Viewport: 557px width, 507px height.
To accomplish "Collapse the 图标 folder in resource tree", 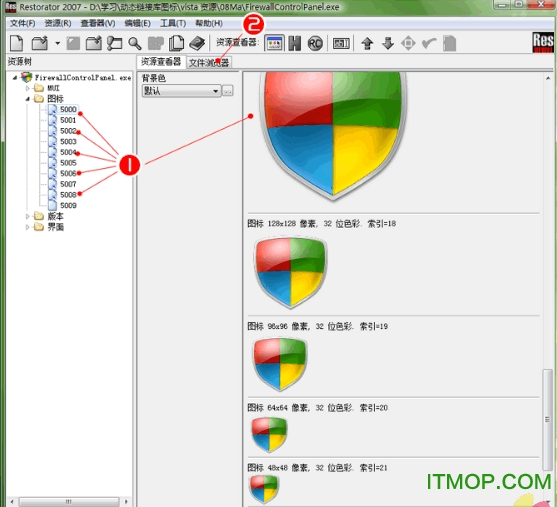I will tap(27, 99).
